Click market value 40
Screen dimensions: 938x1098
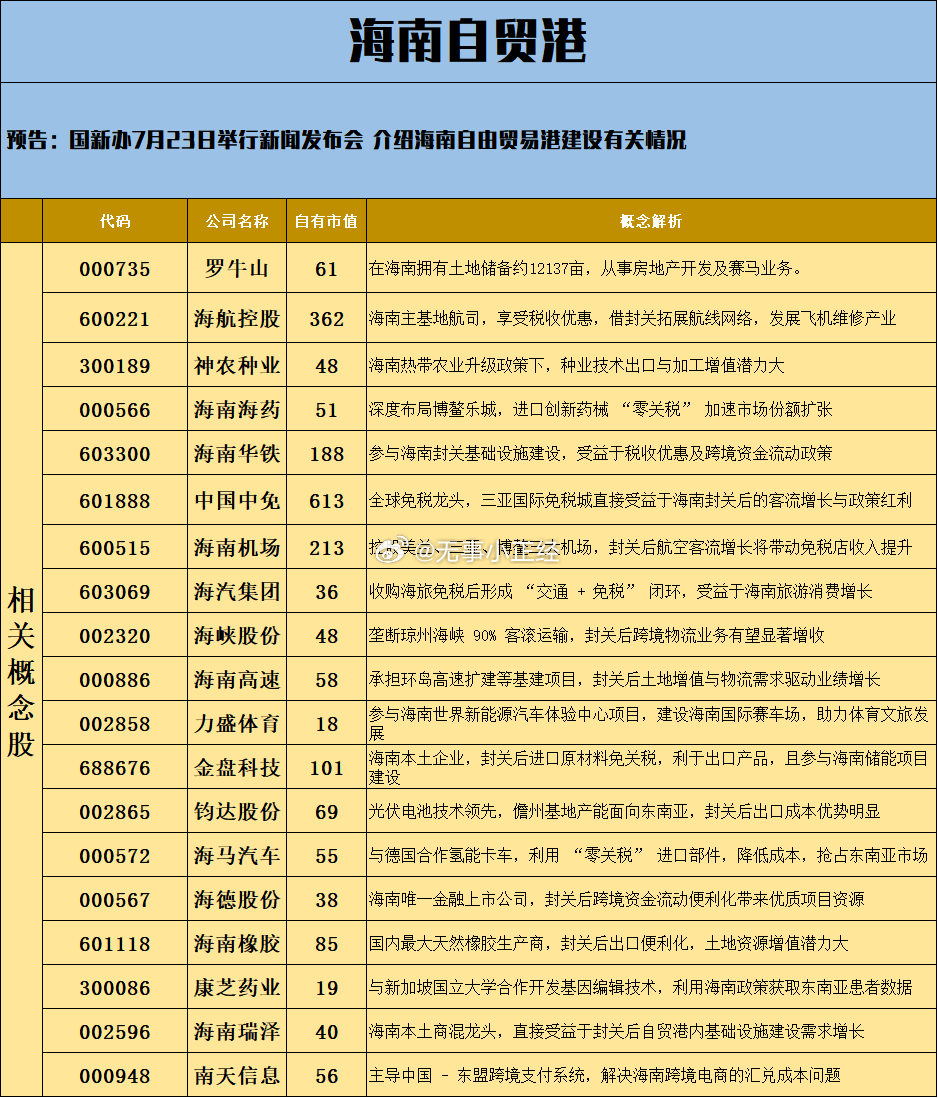point(326,1034)
